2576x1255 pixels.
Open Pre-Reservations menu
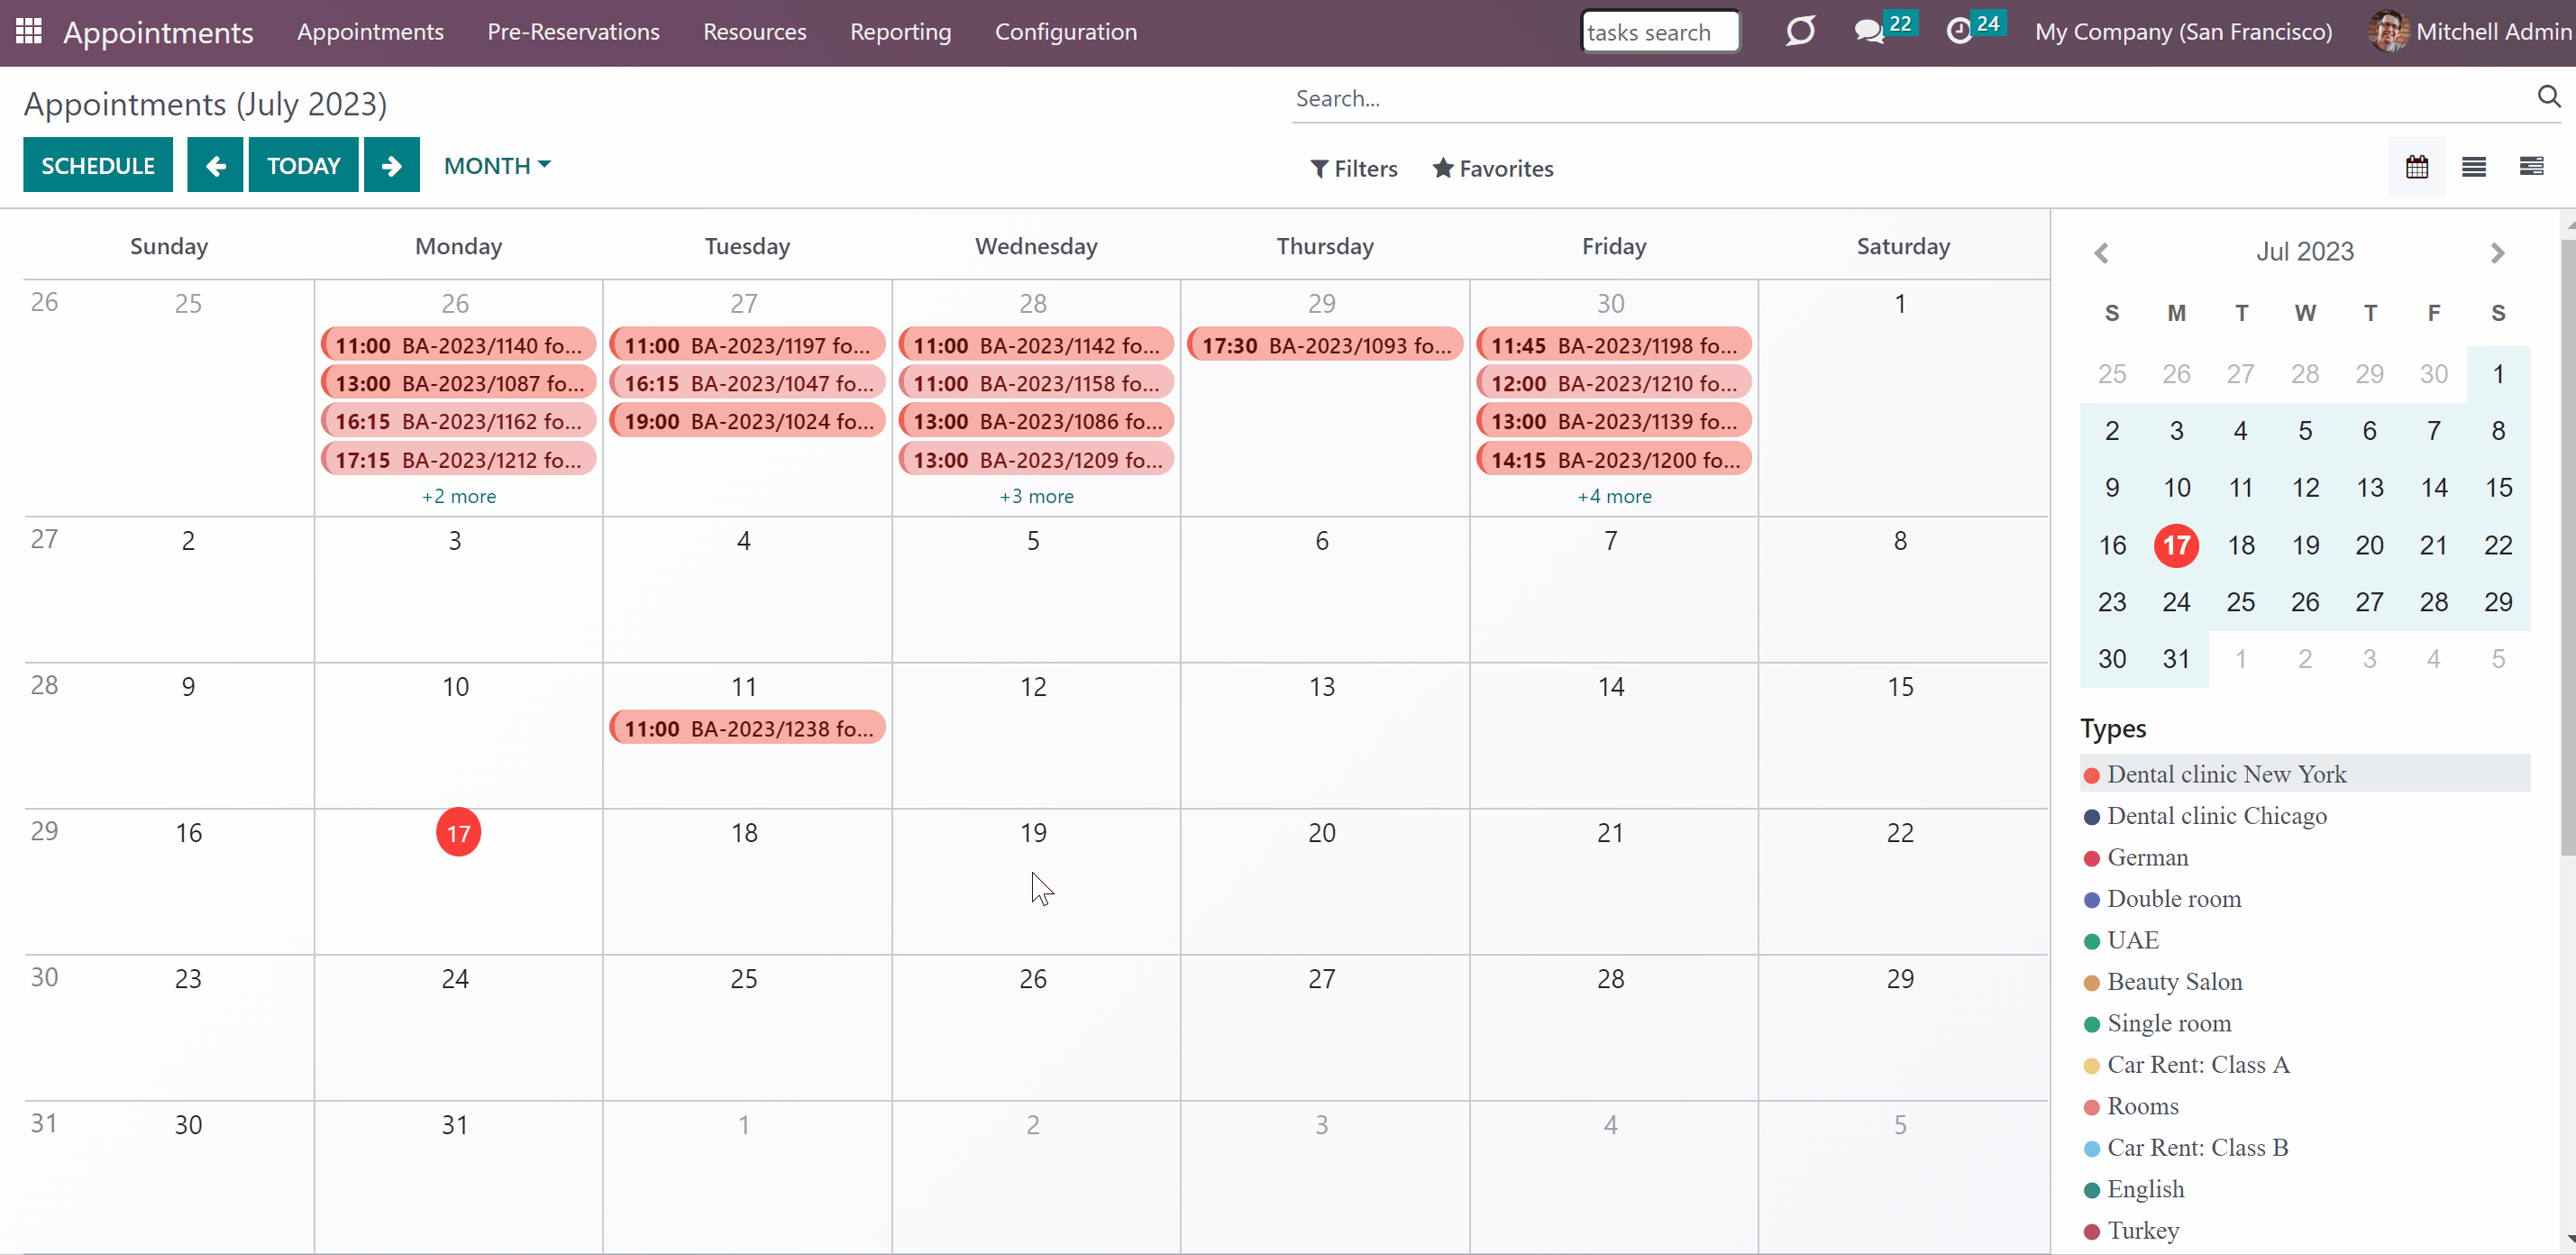[x=573, y=31]
